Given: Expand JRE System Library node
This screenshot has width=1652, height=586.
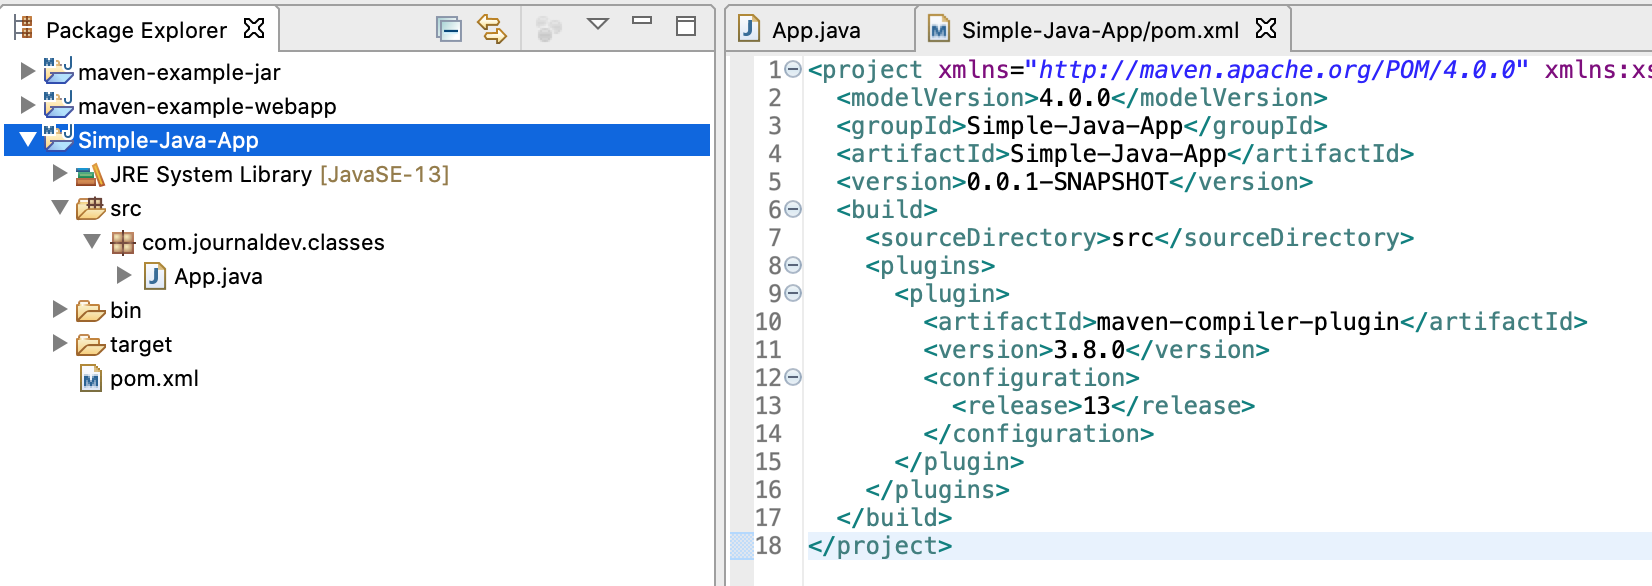Looking at the screenshot, I should click(x=60, y=173).
